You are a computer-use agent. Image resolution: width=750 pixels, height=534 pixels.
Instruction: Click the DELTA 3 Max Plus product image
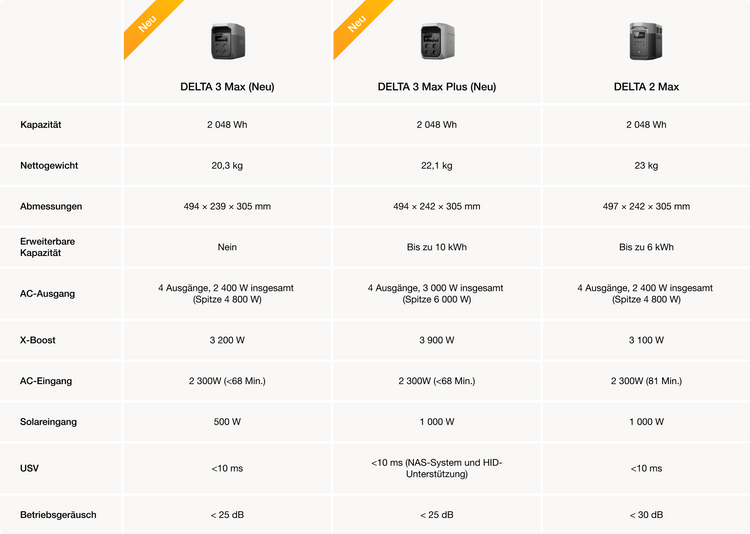(x=437, y=42)
